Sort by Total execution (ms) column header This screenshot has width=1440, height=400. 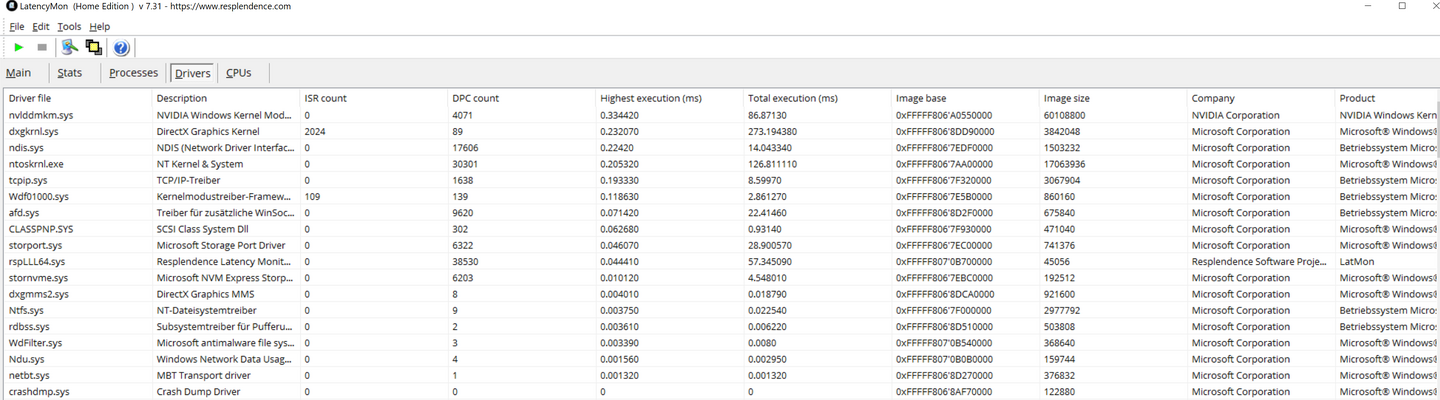pyautogui.click(x=818, y=98)
